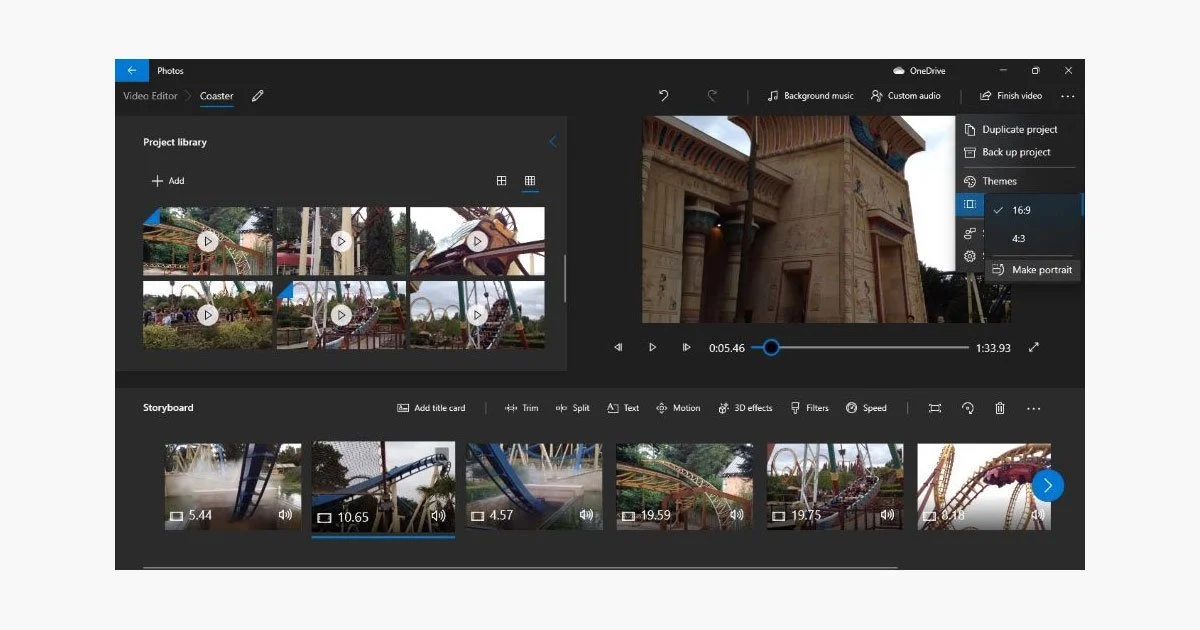1200x630 pixels.
Task: Open the Filters tool
Action: click(809, 408)
